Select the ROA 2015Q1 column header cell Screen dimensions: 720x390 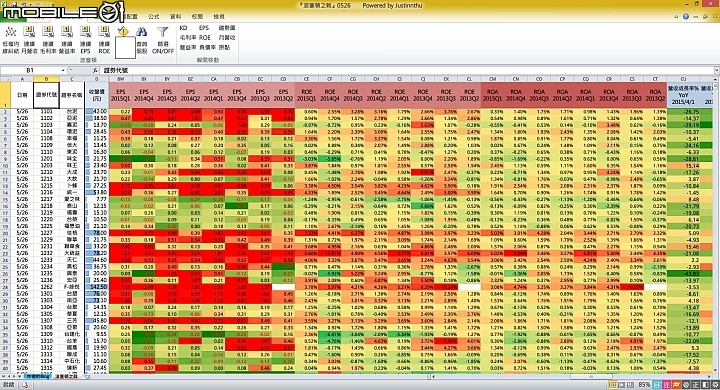click(x=492, y=95)
